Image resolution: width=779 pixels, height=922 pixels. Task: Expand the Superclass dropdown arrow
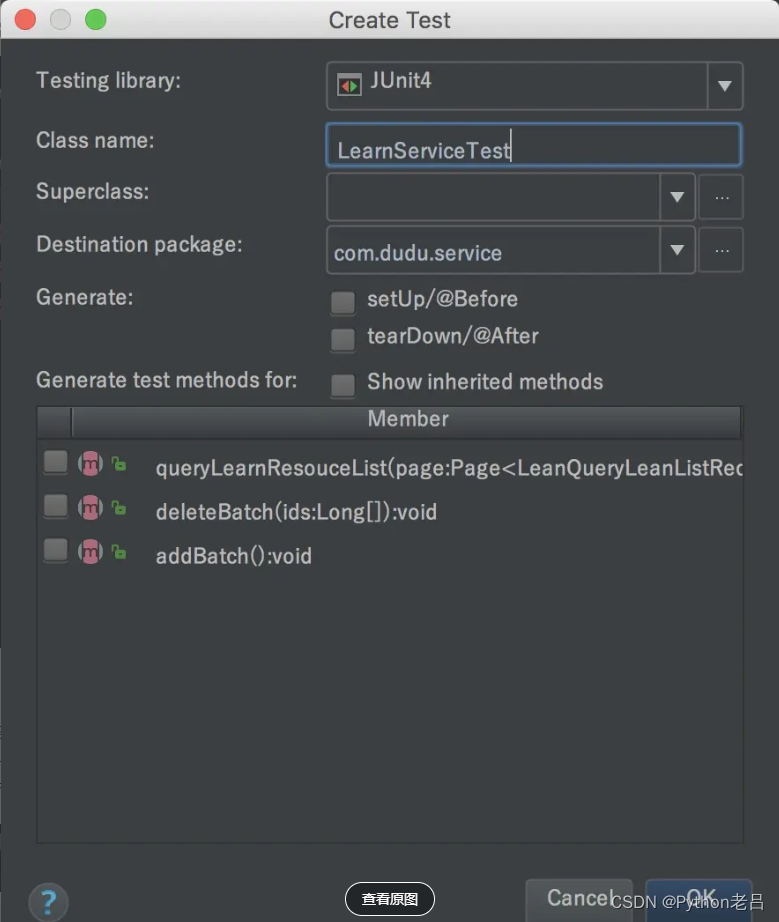coord(677,197)
